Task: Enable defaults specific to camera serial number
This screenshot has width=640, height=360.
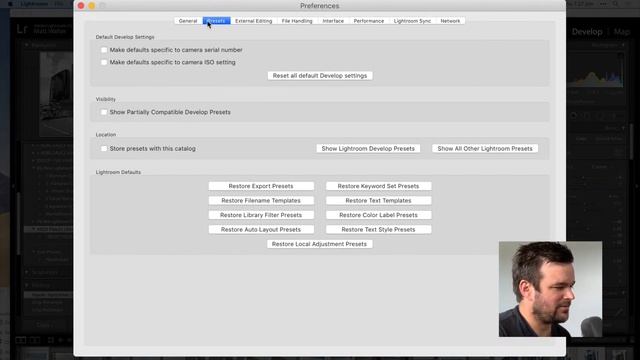Action: (x=104, y=50)
